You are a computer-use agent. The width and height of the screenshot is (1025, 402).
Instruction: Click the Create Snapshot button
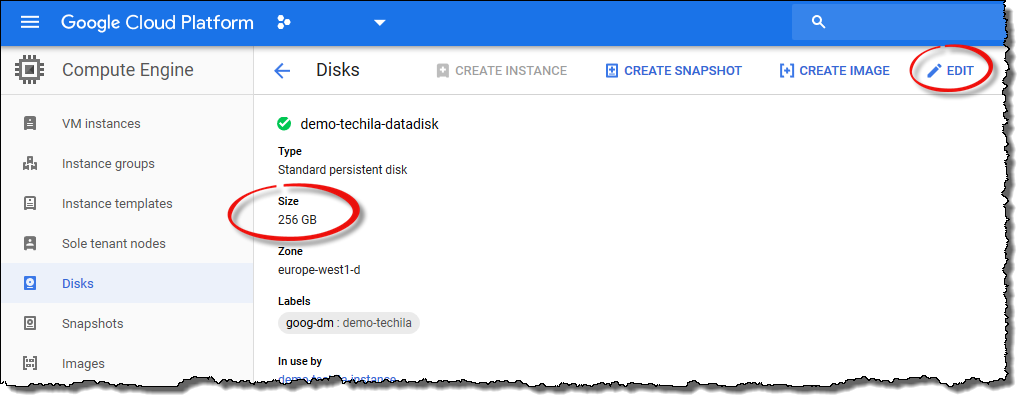click(673, 71)
